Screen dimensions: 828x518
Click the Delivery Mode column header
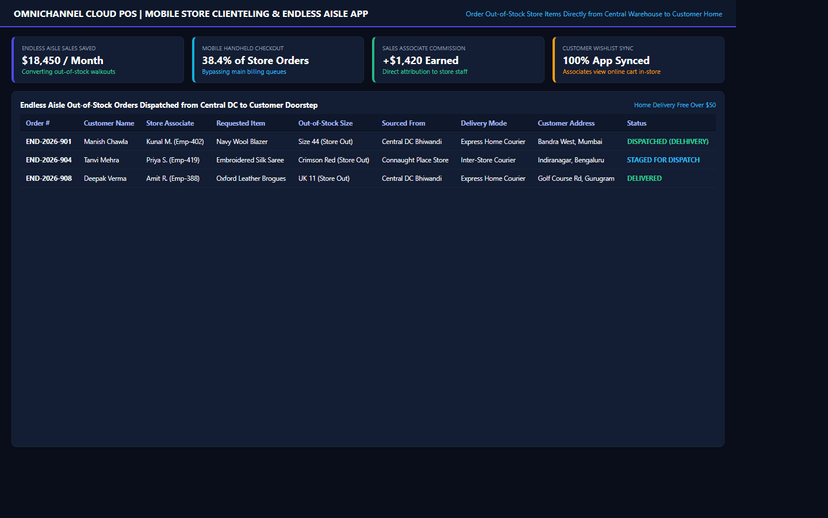click(x=484, y=123)
